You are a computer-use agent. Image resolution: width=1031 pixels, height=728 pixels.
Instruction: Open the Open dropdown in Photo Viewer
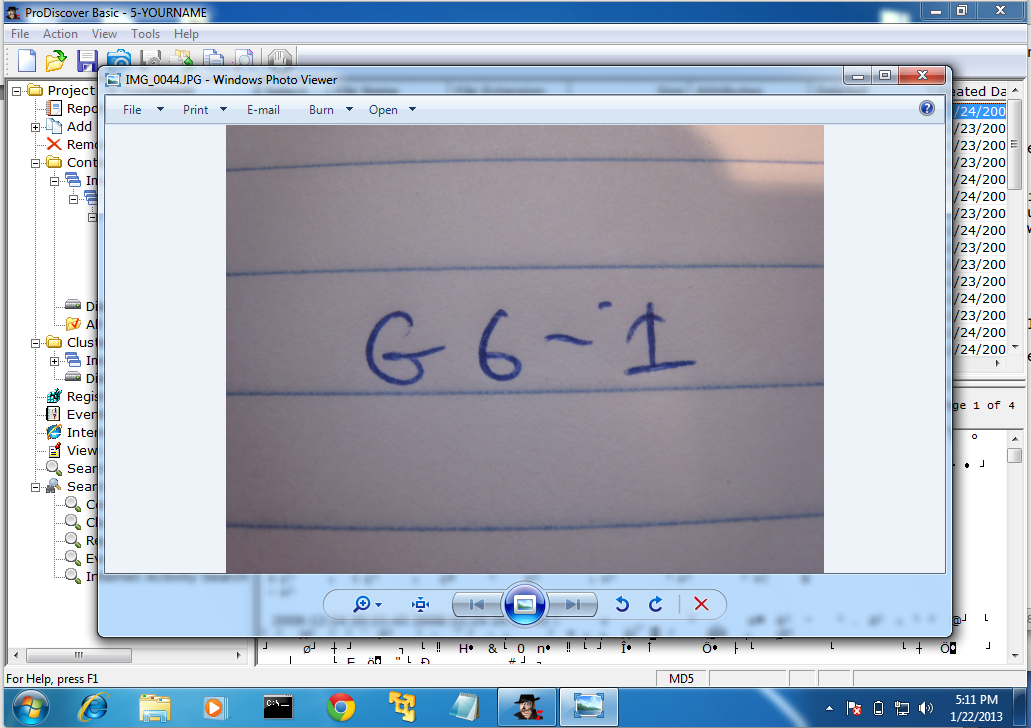pos(392,110)
